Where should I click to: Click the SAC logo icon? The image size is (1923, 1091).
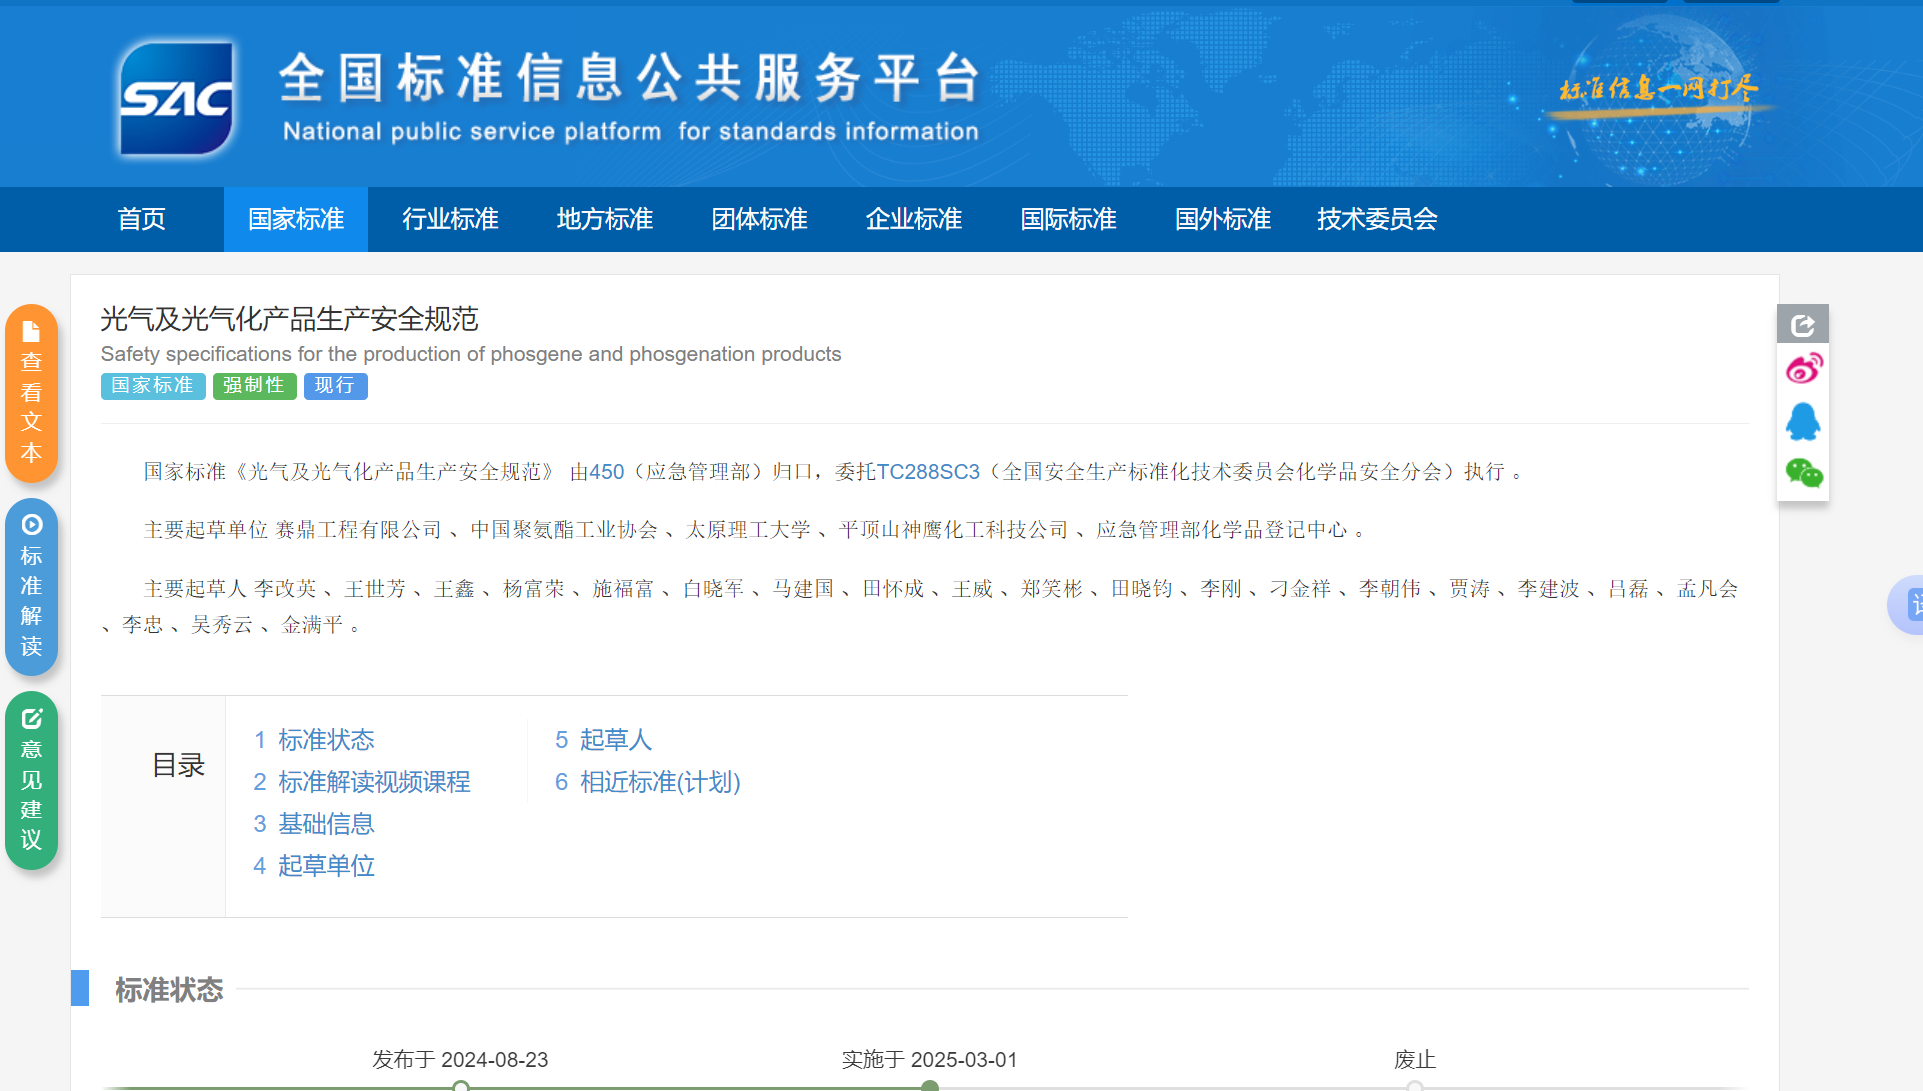177,98
